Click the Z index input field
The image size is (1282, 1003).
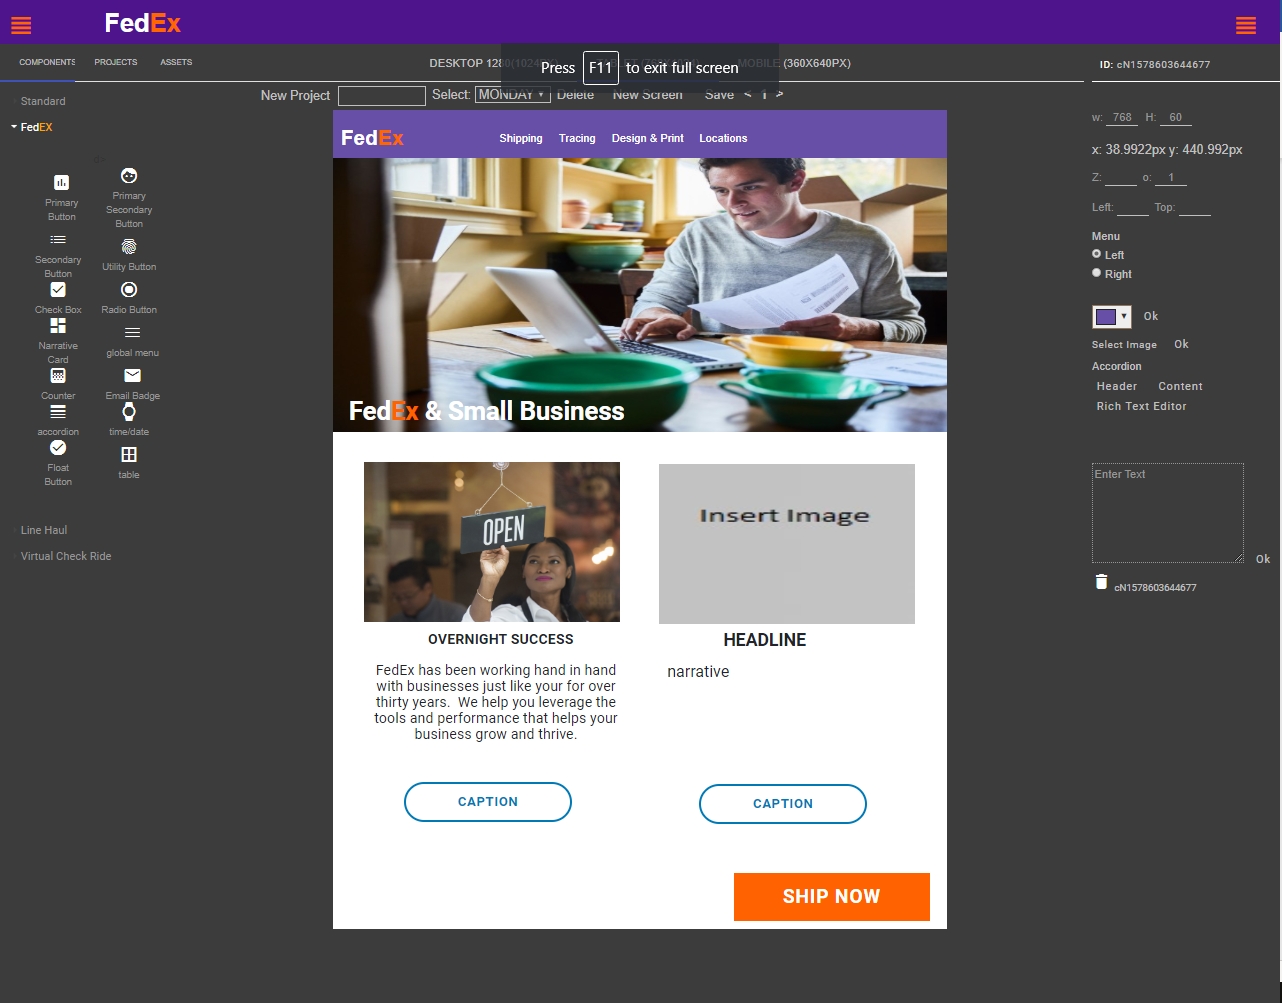(1120, 178)
